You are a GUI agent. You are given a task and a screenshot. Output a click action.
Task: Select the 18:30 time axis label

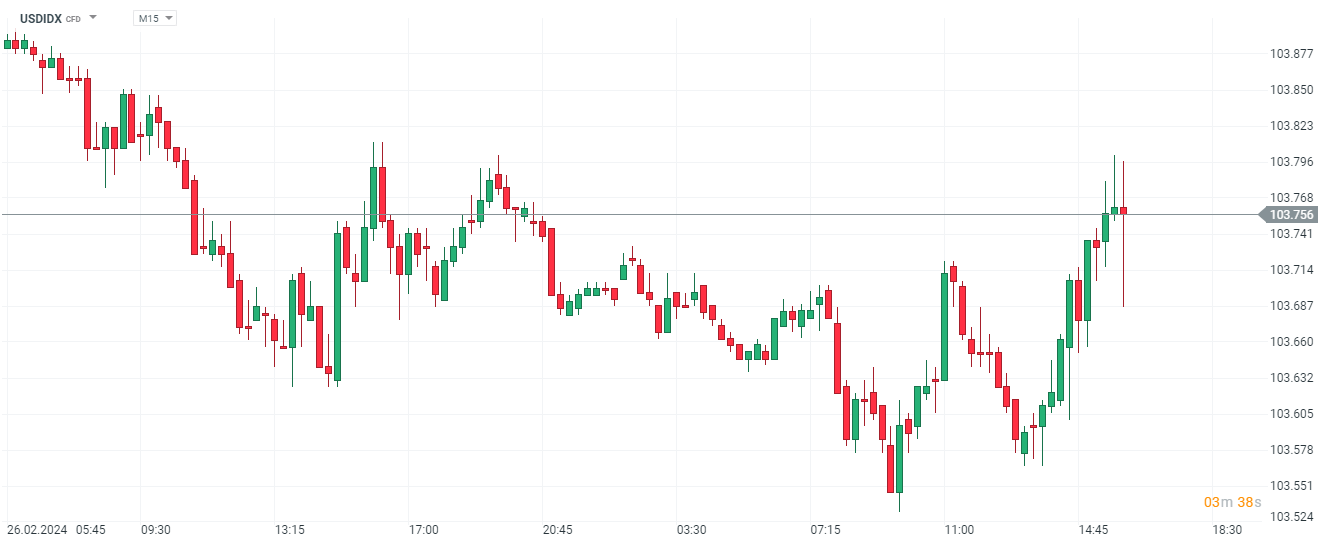point(1227,529)
